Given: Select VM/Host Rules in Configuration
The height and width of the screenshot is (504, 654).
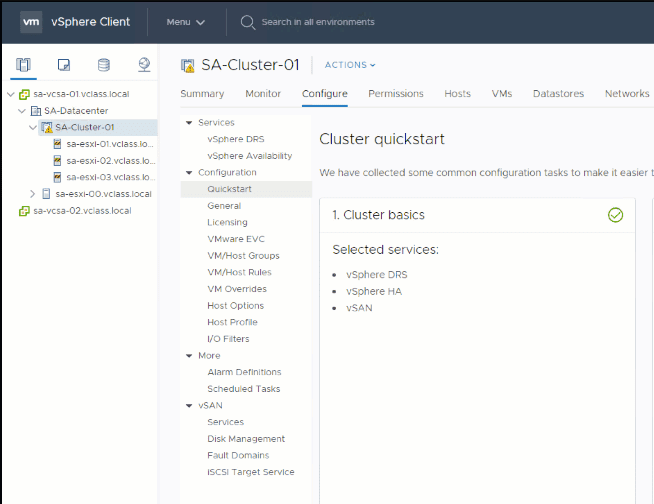Looking at the screenshot, I should tap(239, 272).
